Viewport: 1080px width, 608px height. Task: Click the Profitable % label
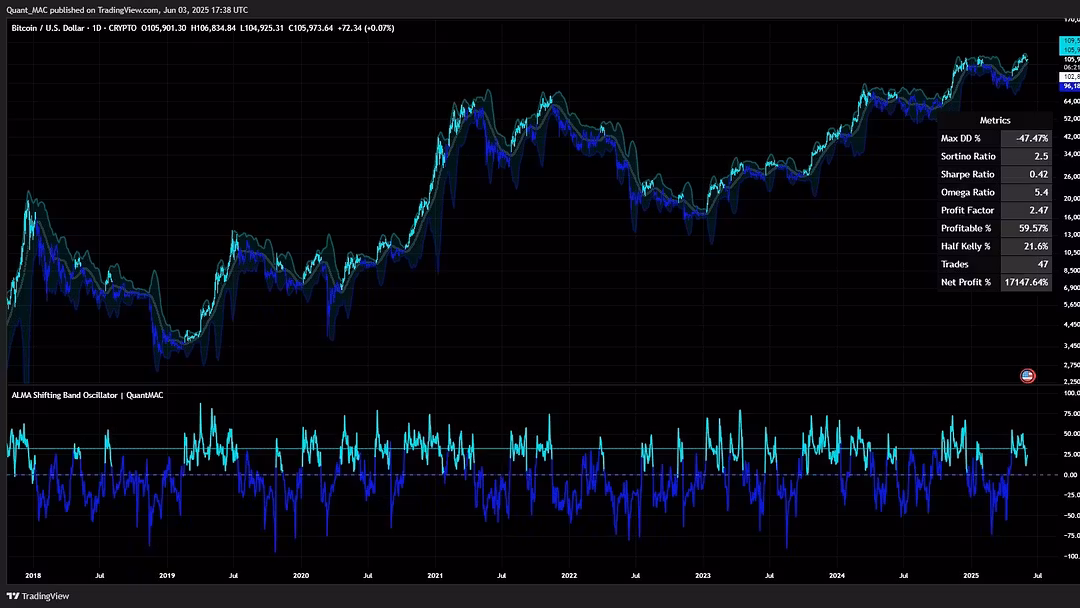(966, 228)
